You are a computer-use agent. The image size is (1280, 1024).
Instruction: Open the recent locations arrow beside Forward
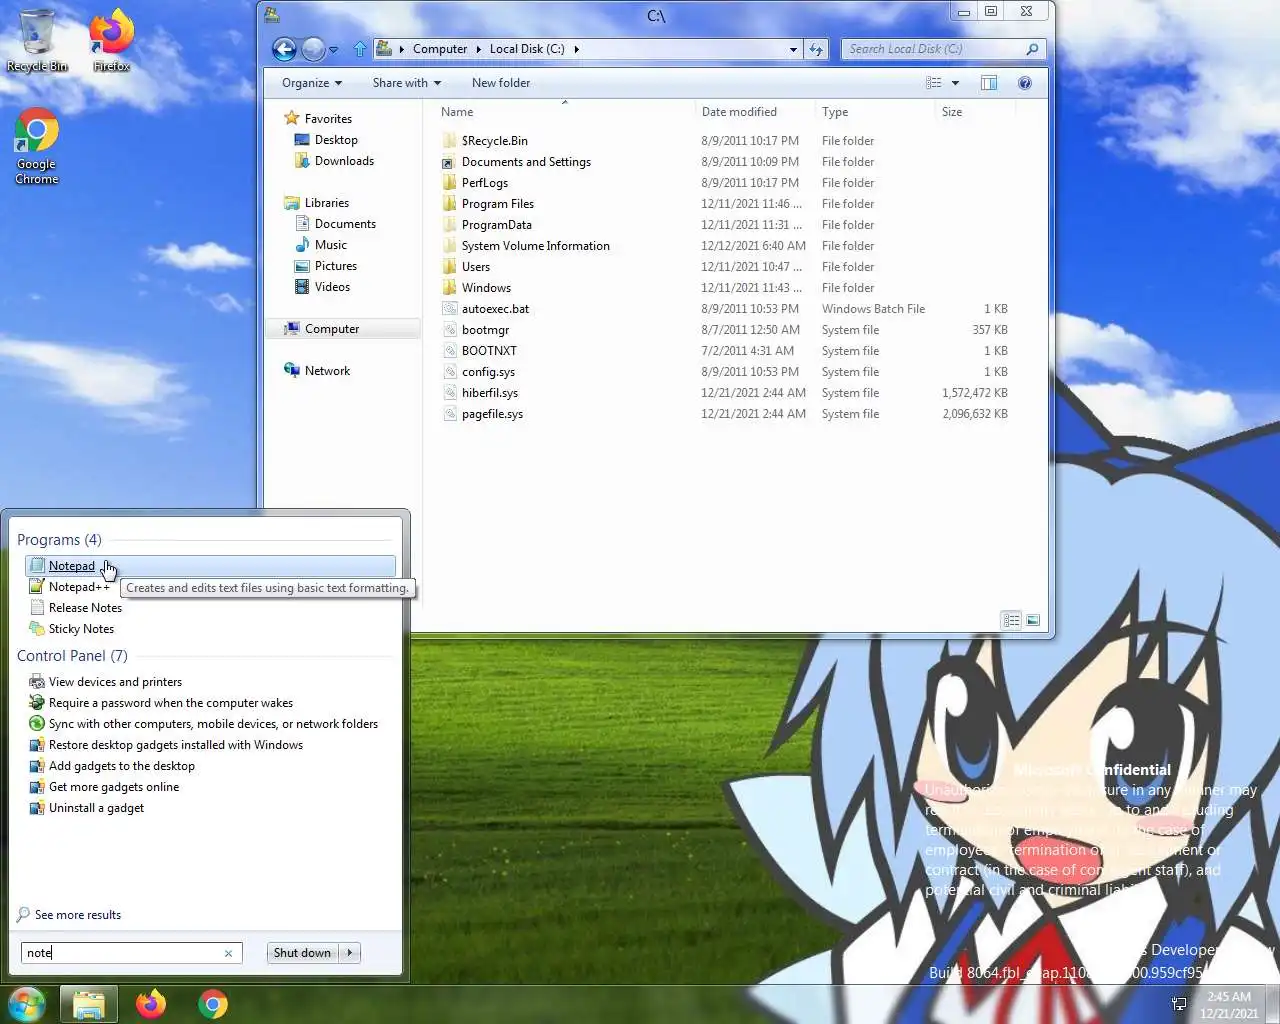[334, 49]
